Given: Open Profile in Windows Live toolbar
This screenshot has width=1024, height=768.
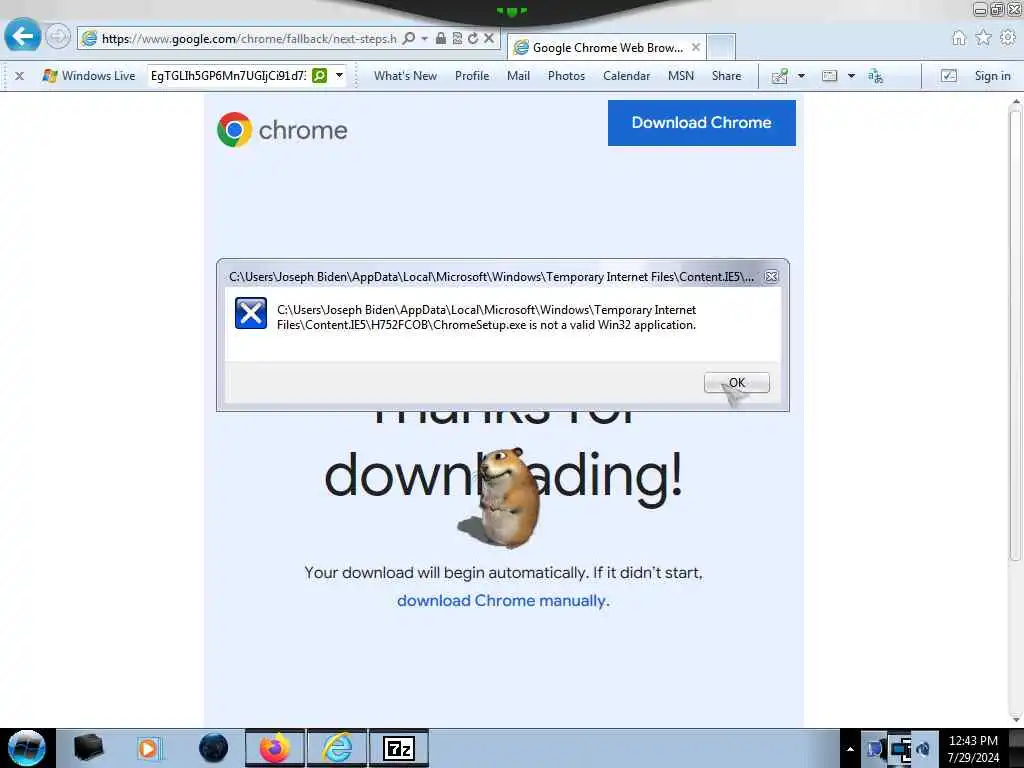Looking at the screenshot, I should (x=472, y=76).
